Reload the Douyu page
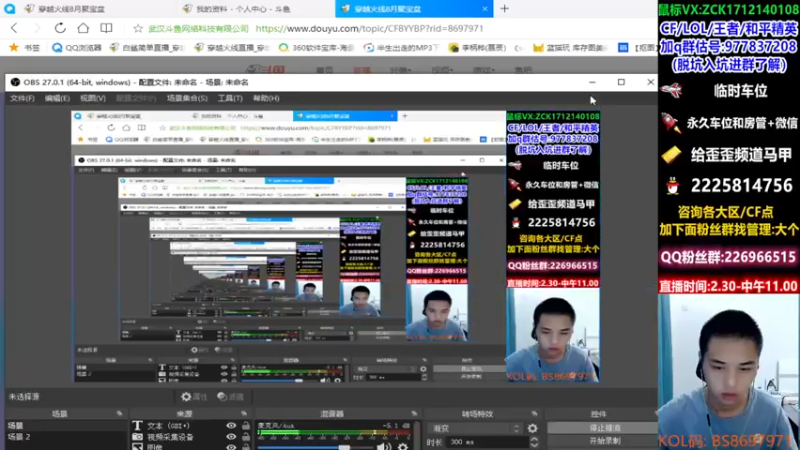This screenshot has height=450, width=800. pos(60,28)
